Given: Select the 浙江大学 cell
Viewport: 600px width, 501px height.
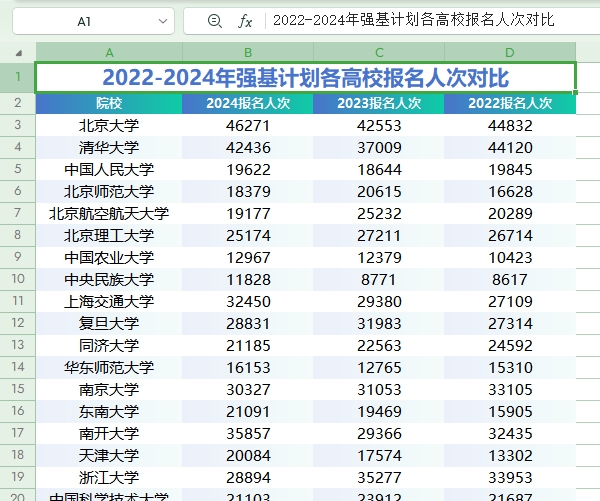Looking at the screenshot, I should coord(109,478).
